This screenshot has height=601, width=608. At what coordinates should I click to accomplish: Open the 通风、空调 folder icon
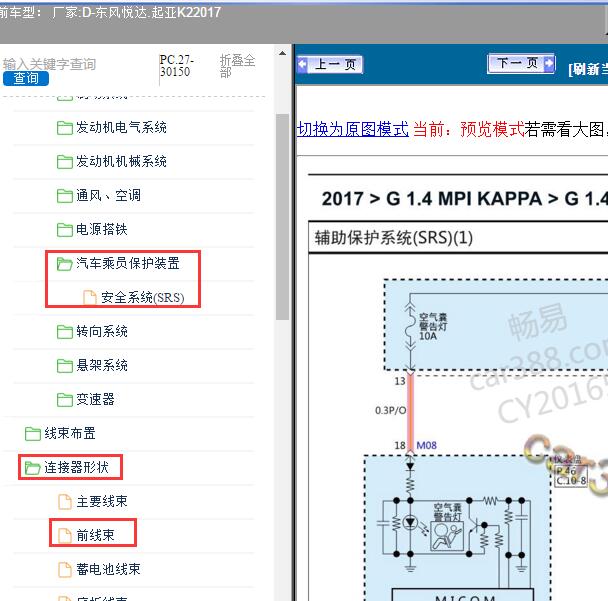coord(64,196)
